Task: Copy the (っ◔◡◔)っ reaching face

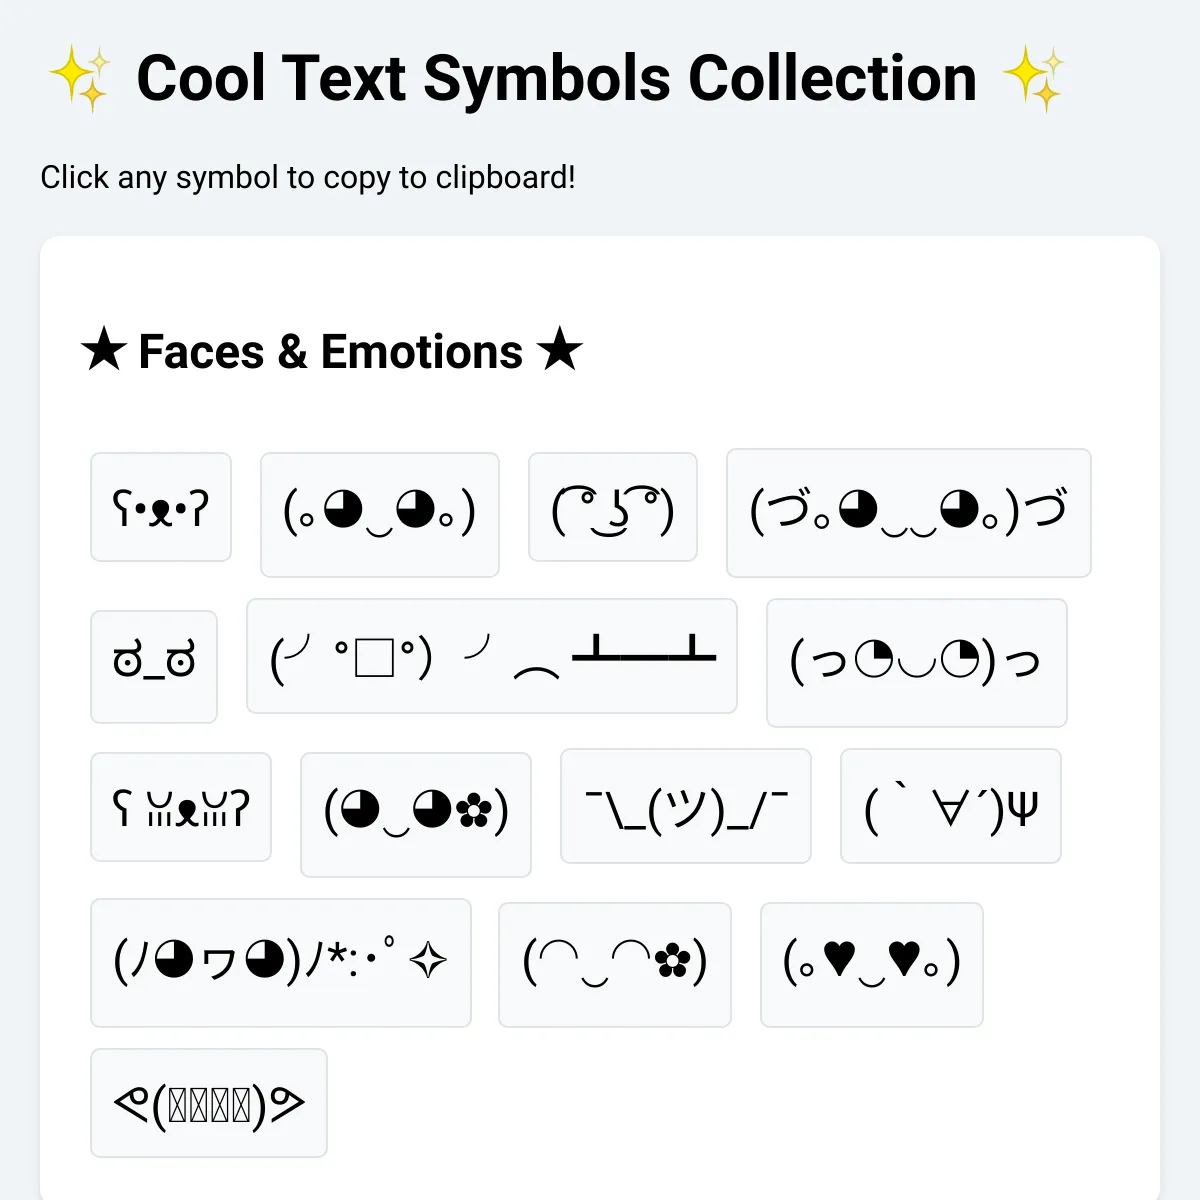Action: point(917,663)
